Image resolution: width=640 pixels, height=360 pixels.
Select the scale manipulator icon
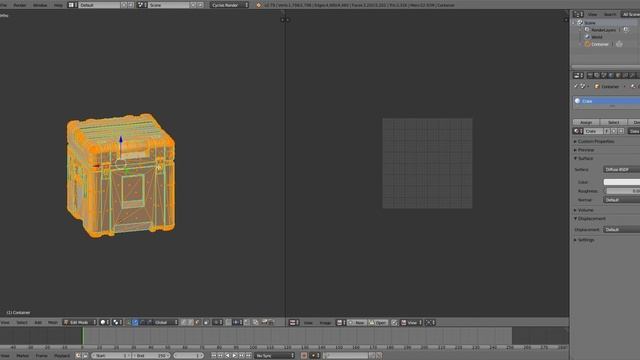pos(149,322)
